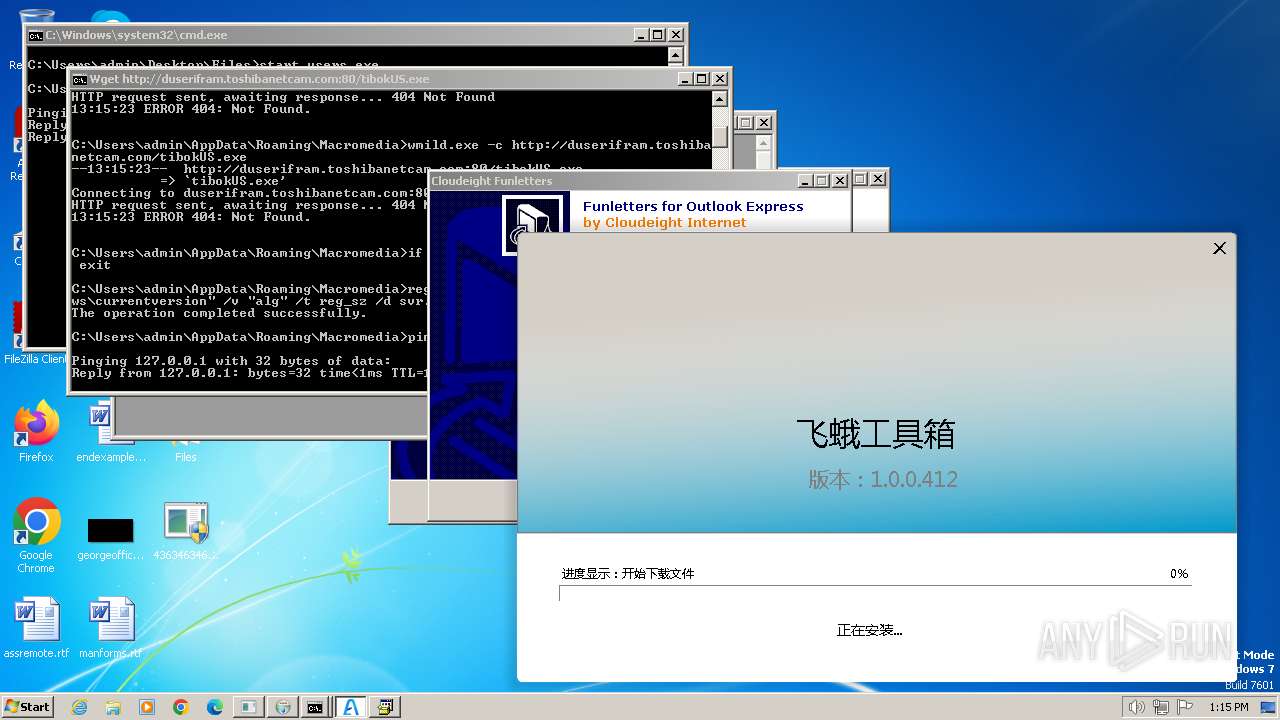Click the Wget window scrollbar up arrow
This screenshot has width=1280, height=720.
coord(720,98)
